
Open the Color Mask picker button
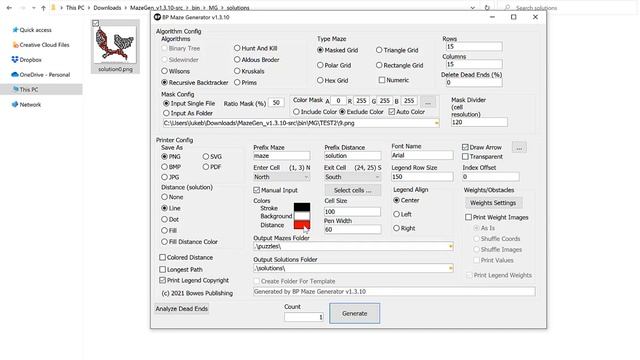pyautogui.click(x=428, y=102)
